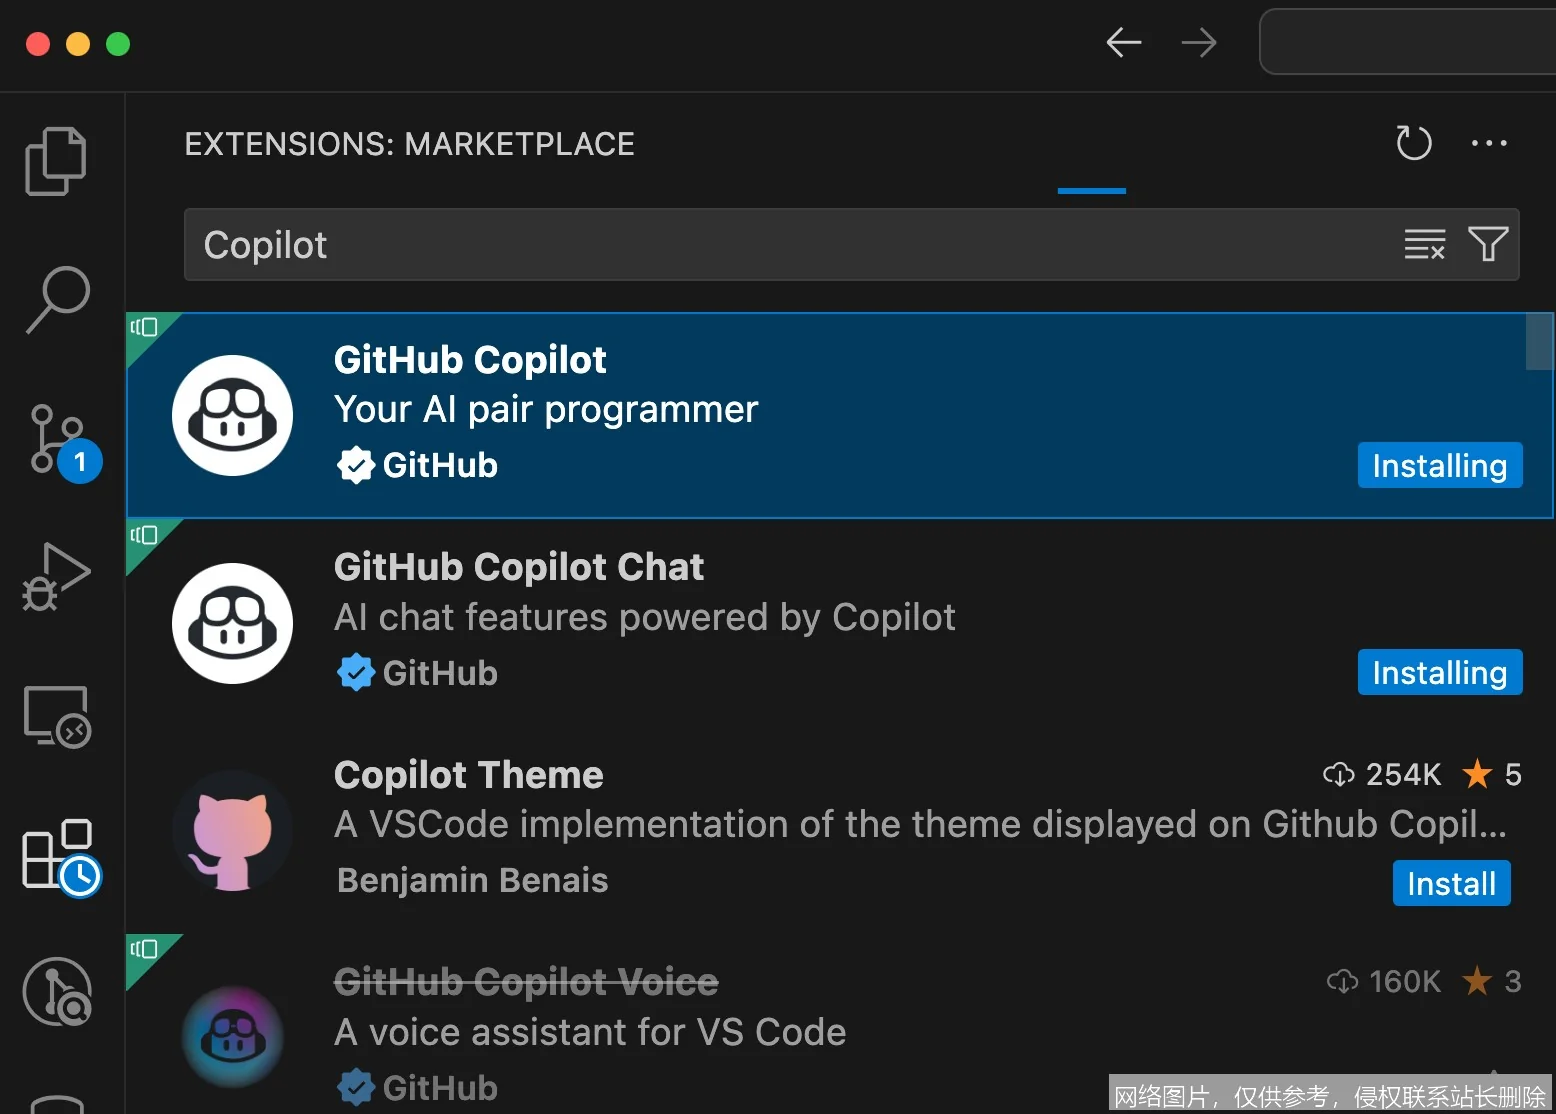The width and height of the screenshot is (1556, 1114).
Task: Open the Remote Explorer icon
Action: coord(56,715)
